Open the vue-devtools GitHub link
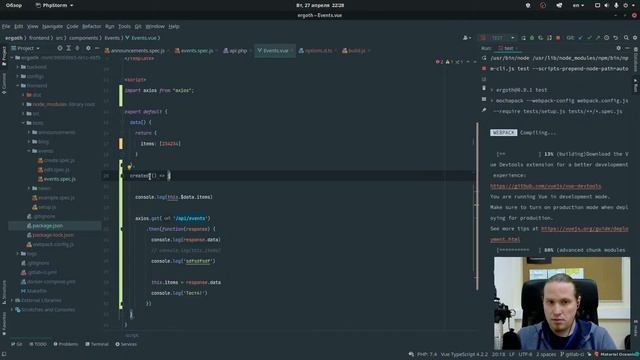 [x=546, y=186]
